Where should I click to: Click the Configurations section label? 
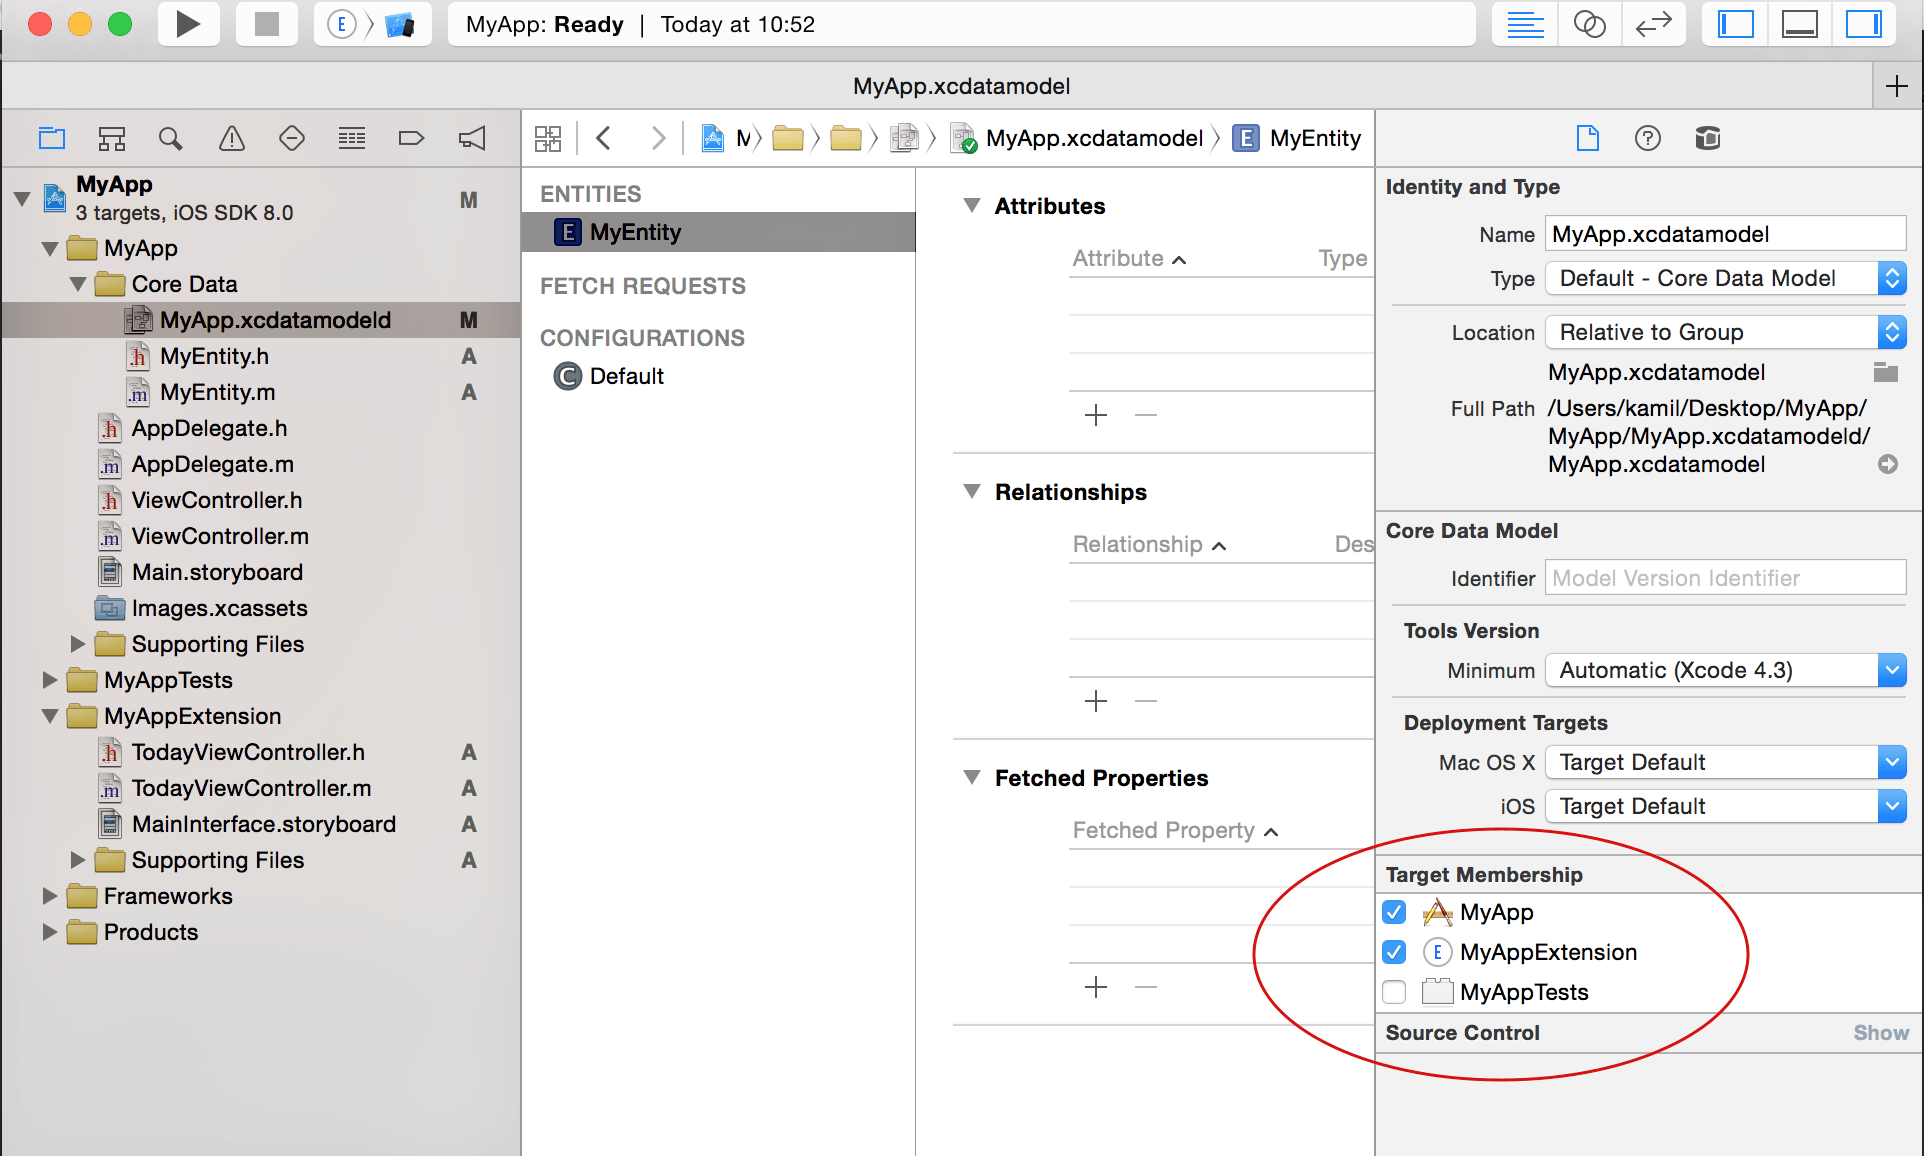coord(642,334)
